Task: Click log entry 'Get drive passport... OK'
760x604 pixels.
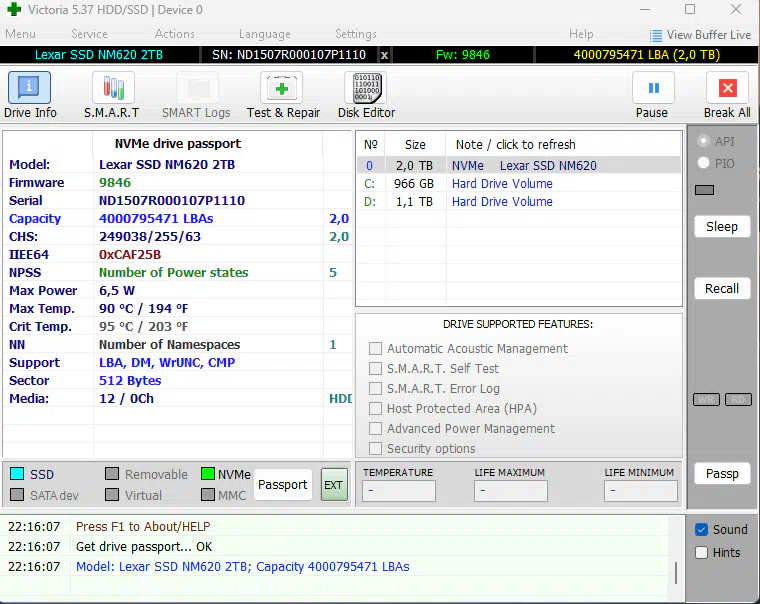Action: pyautogui.click(x=144, y=547)
